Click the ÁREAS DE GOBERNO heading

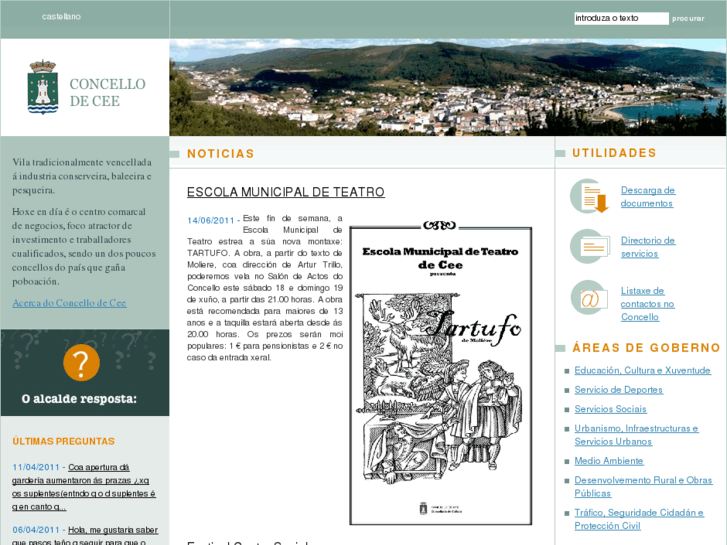click(646, 347)
